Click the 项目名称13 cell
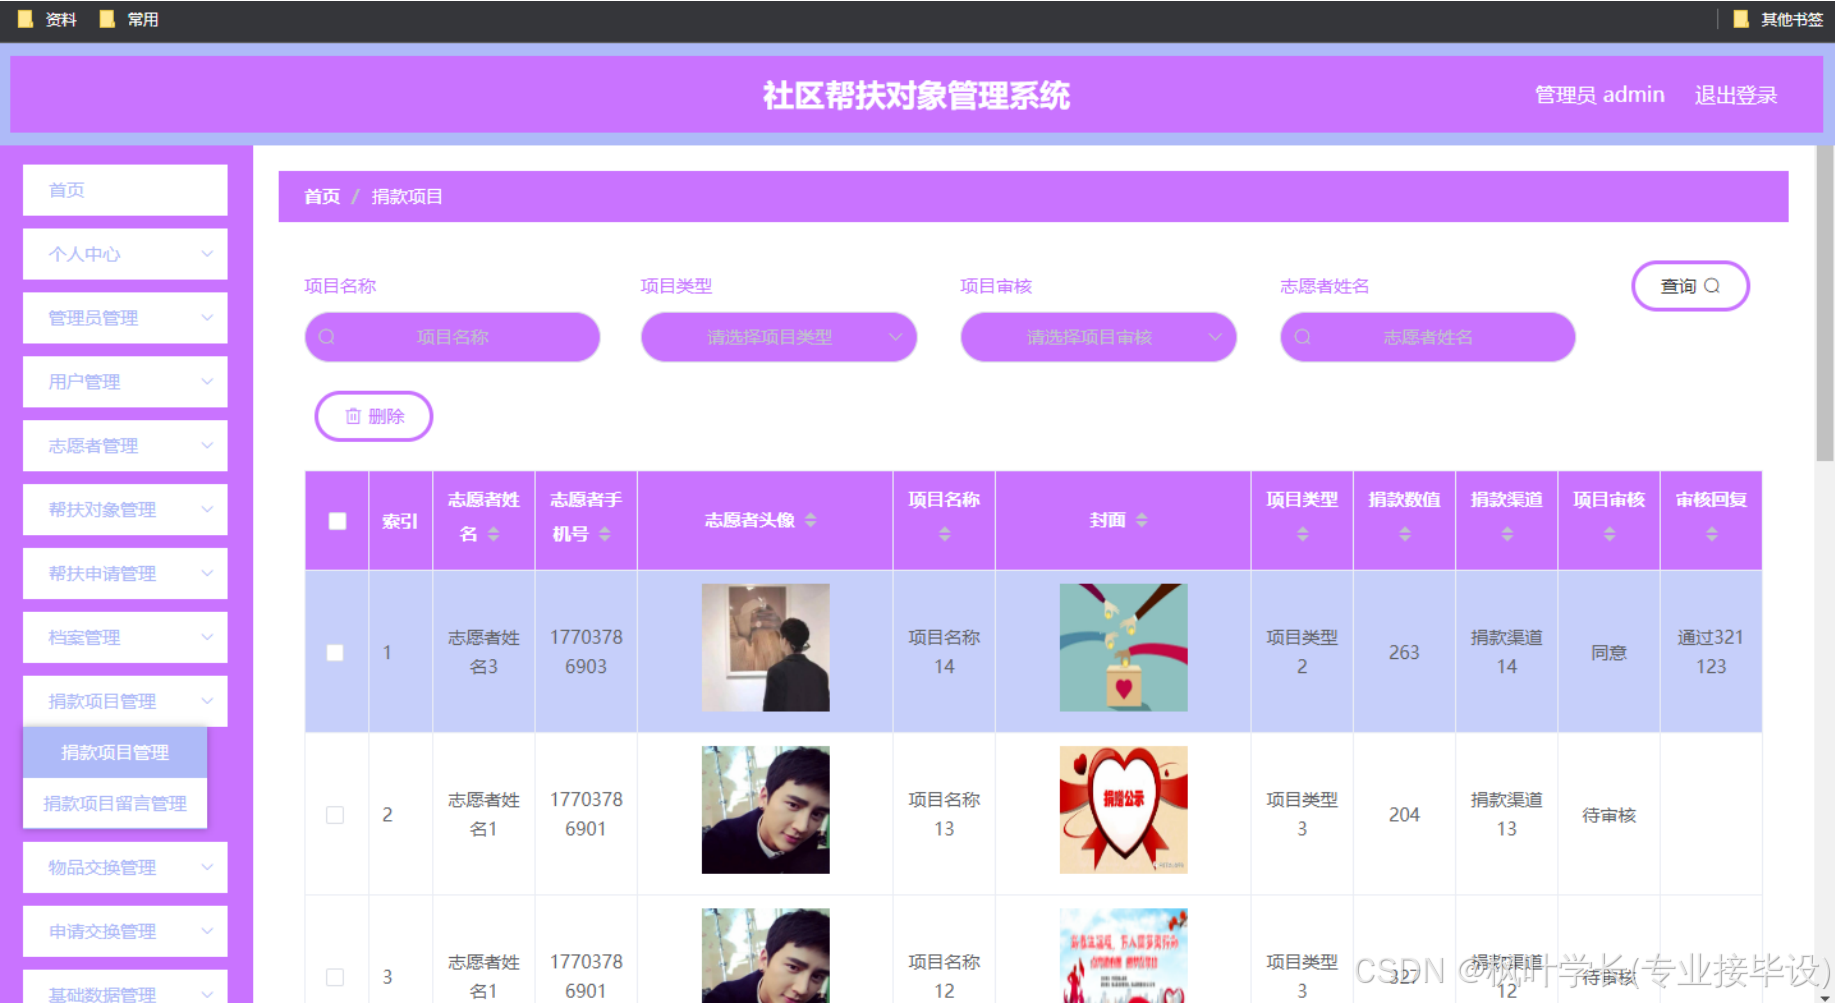The height and width of the screenshot is (1003, 1835). [x=944, y=814]
